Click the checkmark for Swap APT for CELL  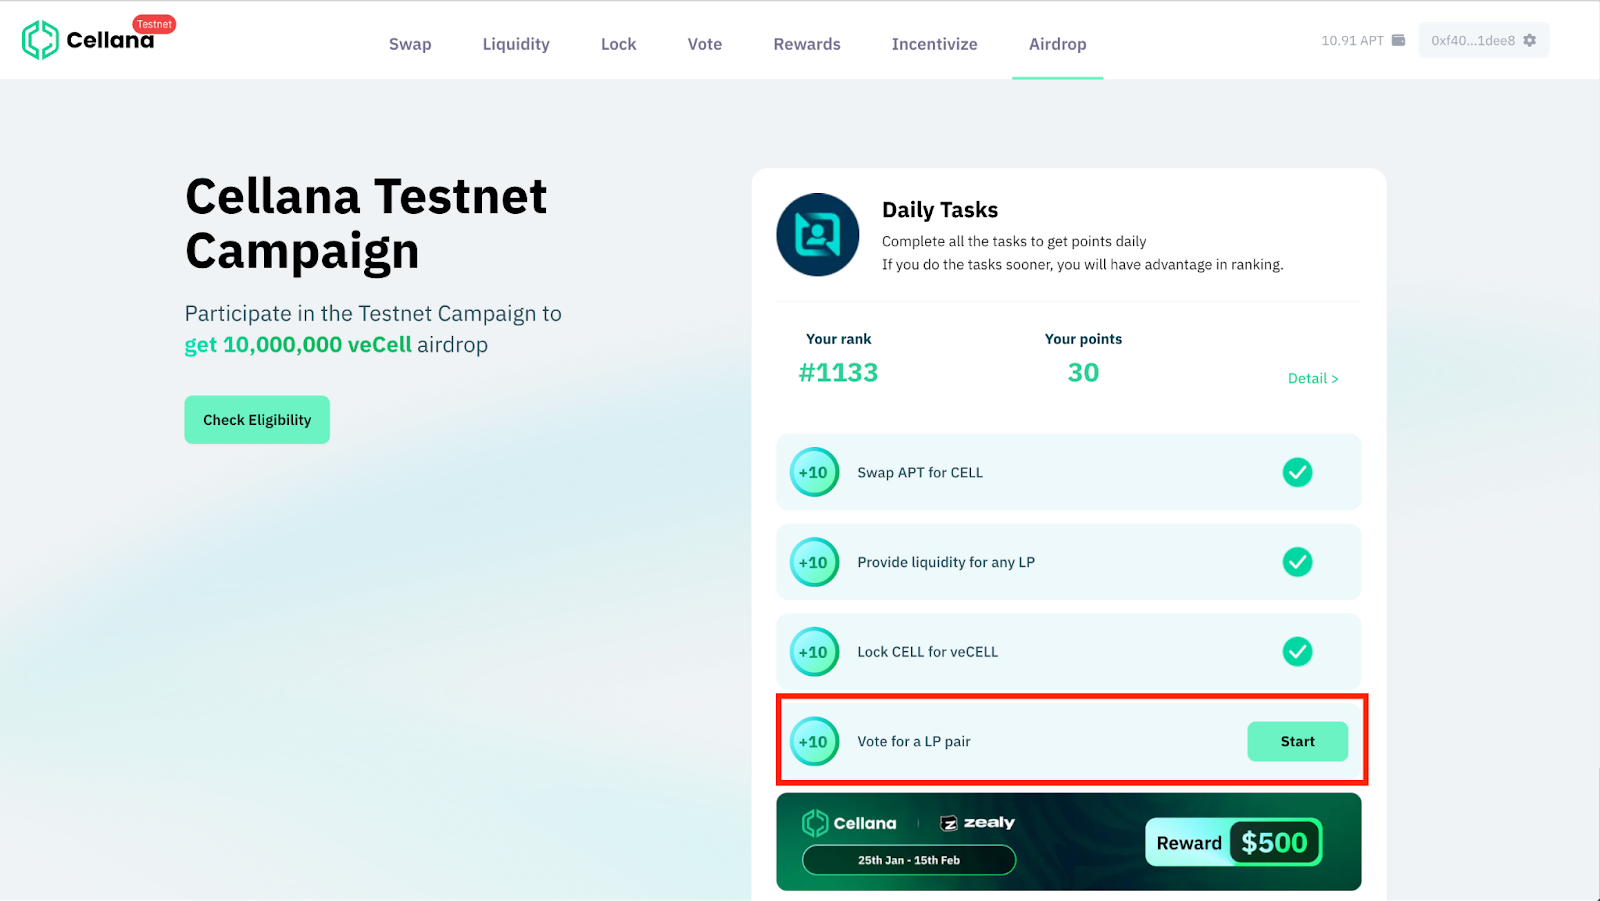1297,472
